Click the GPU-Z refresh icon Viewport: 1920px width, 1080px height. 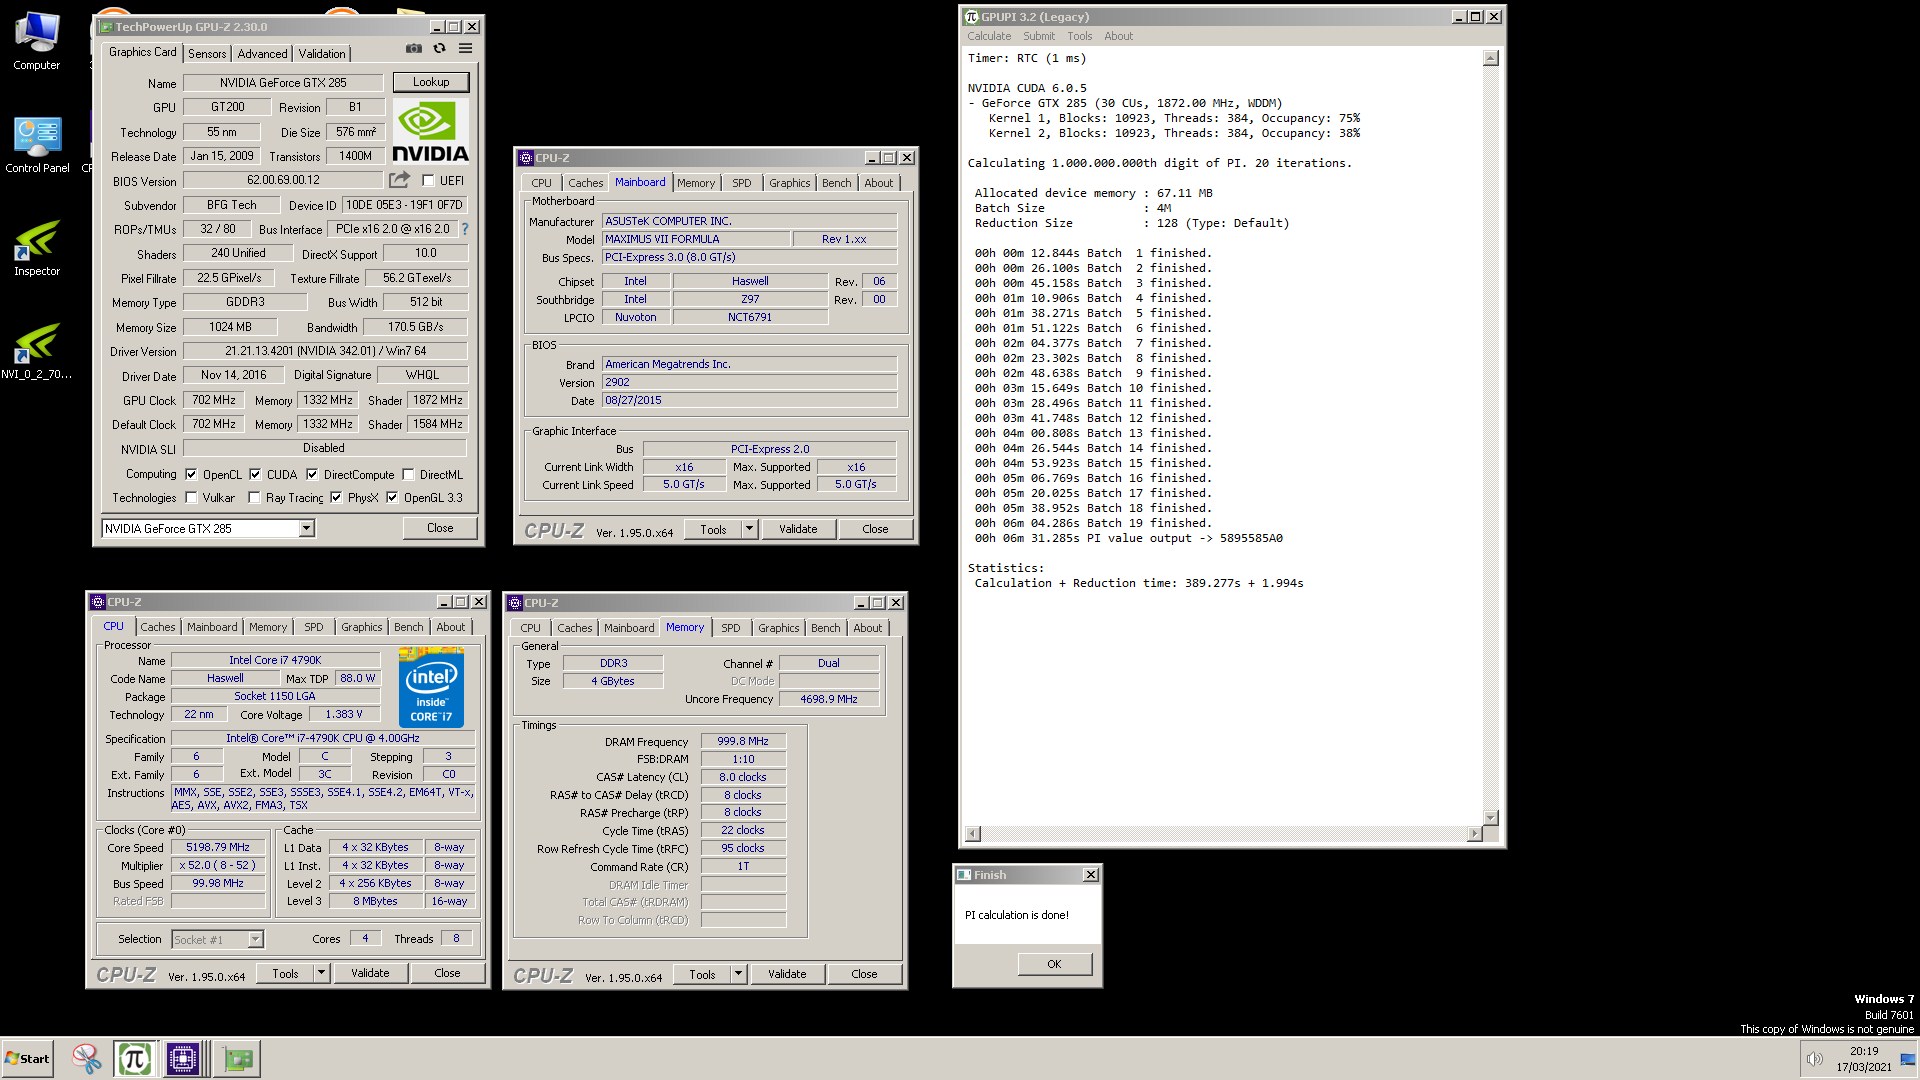(x=439, y=48)
